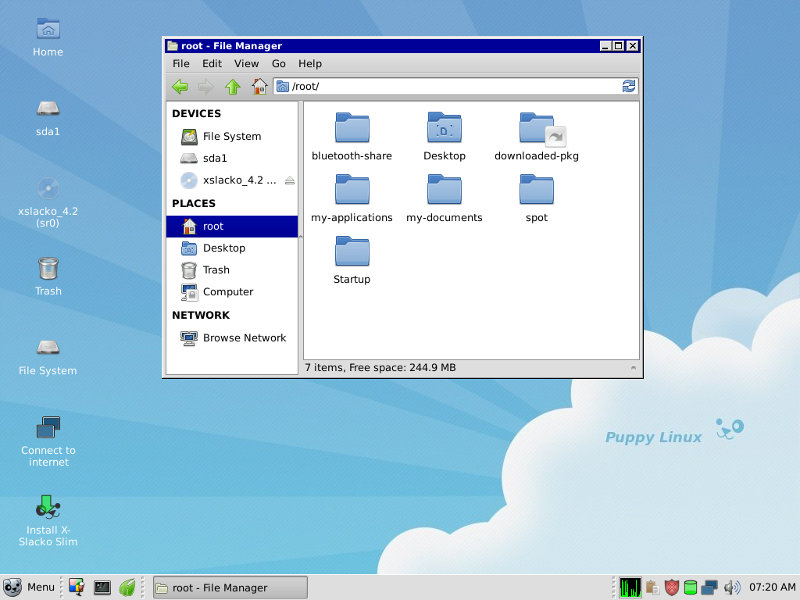Select the desktop Trash icon
Viewport: 800px width, 600px height.
tap(48, 277)
